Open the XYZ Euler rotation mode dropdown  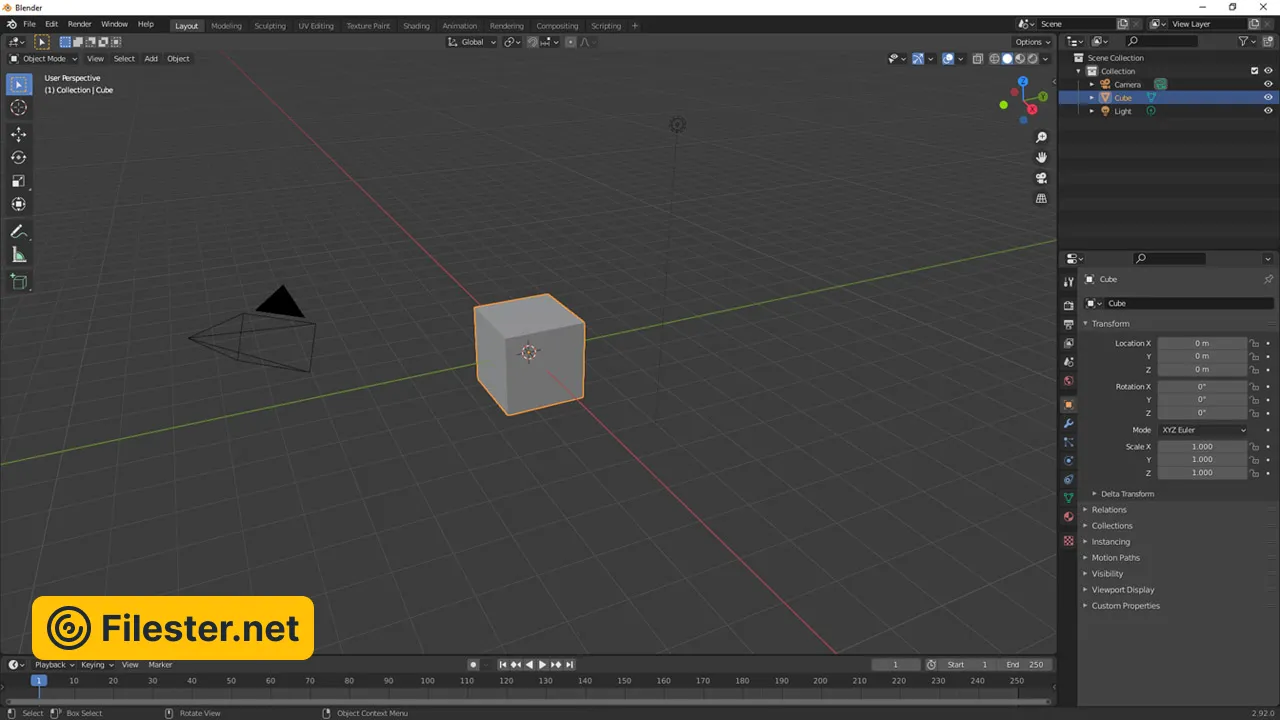point(1203,430)
